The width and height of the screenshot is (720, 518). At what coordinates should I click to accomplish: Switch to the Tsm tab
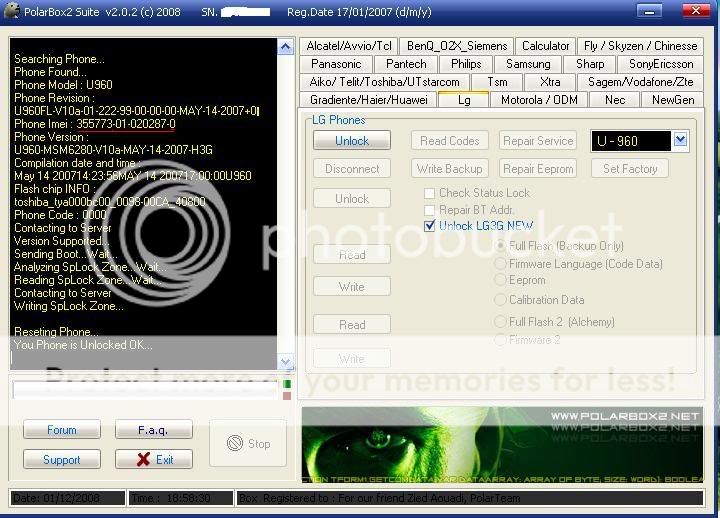[x=497, y=82]
